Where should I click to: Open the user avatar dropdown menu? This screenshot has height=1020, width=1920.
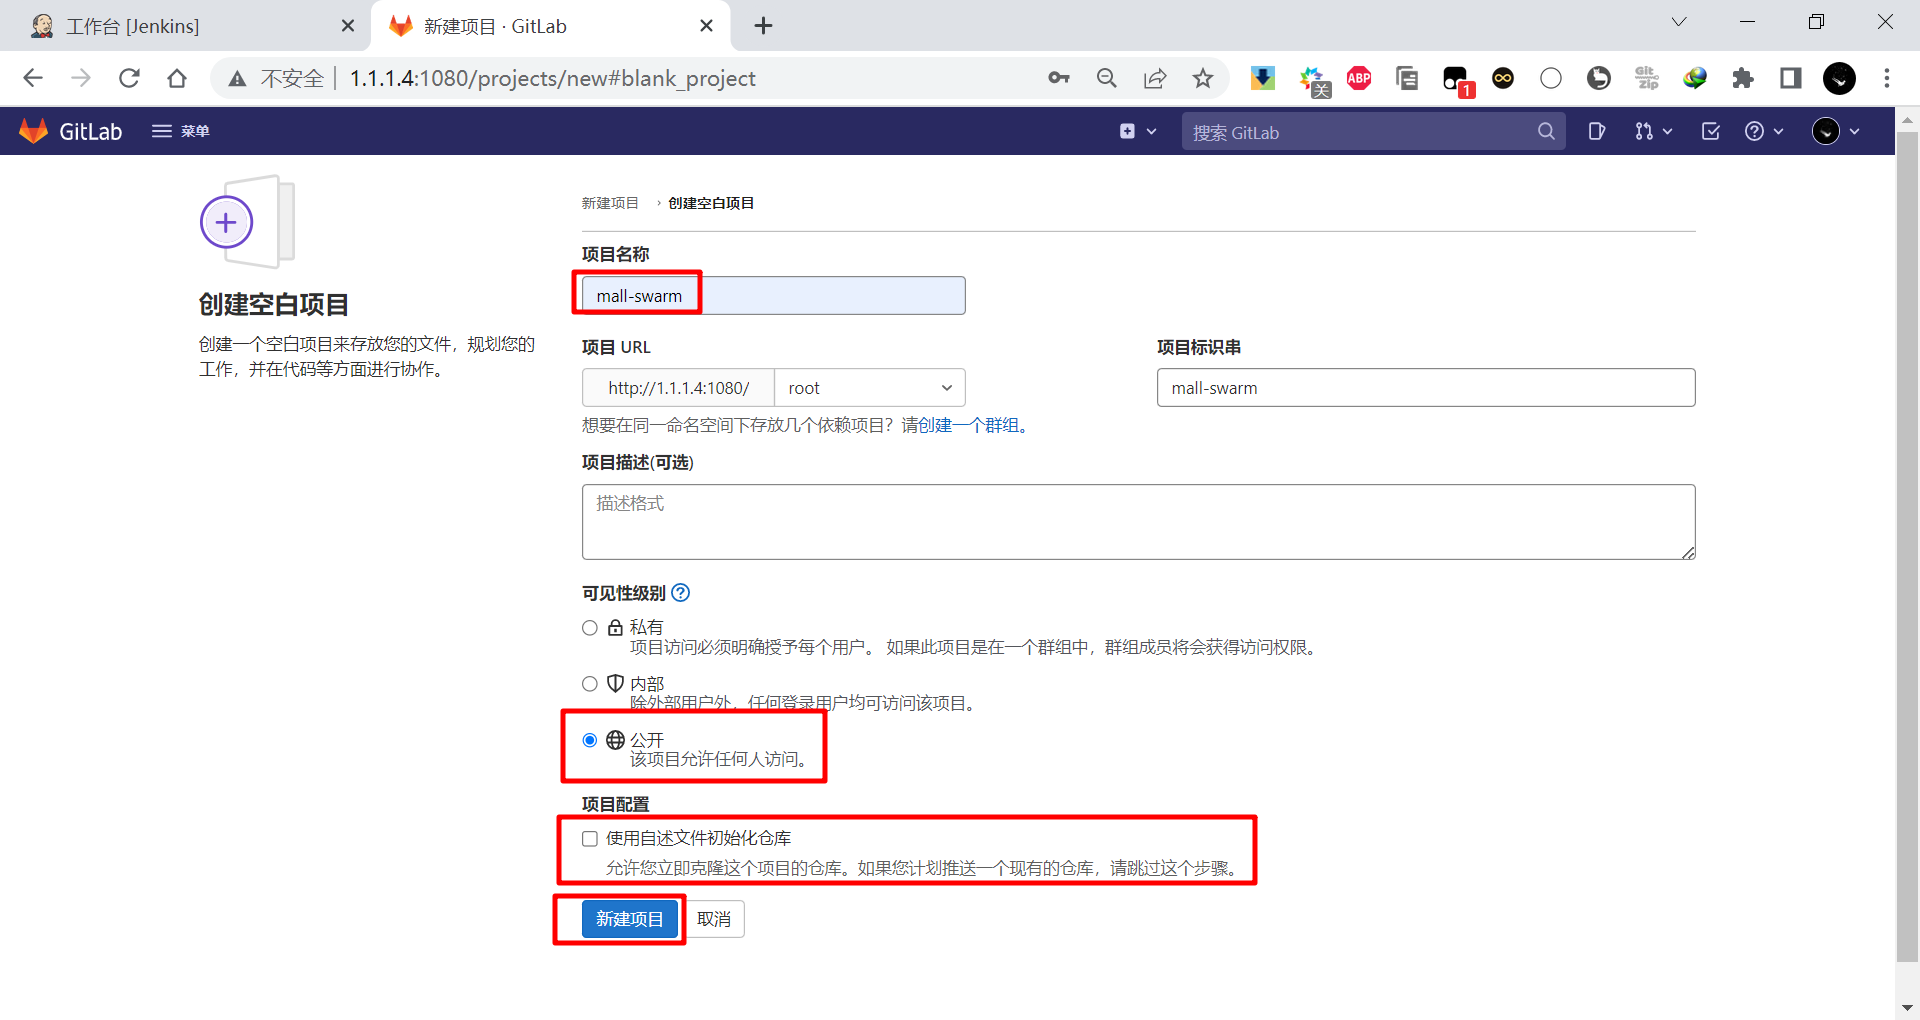click(x=1836, y=131)
